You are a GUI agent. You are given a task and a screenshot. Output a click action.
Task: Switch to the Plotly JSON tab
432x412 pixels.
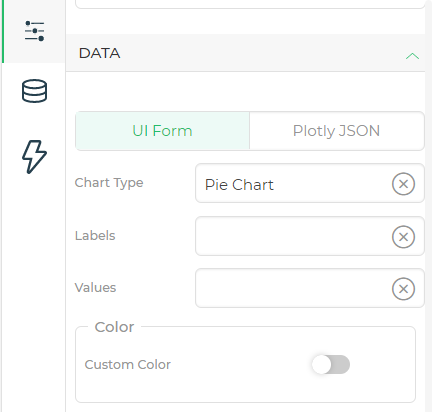pos(337,131)
